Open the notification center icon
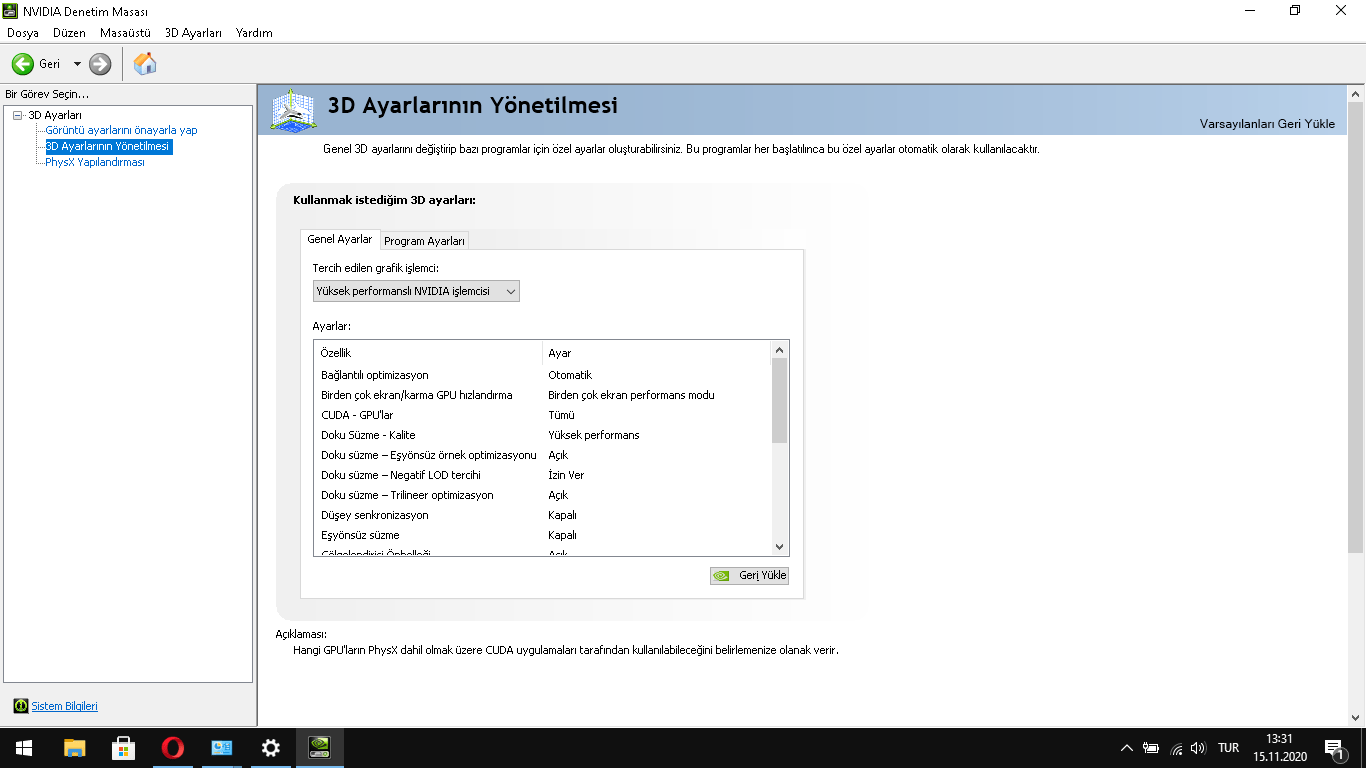Screen dimensions: 1366x768 [1334, 748]
